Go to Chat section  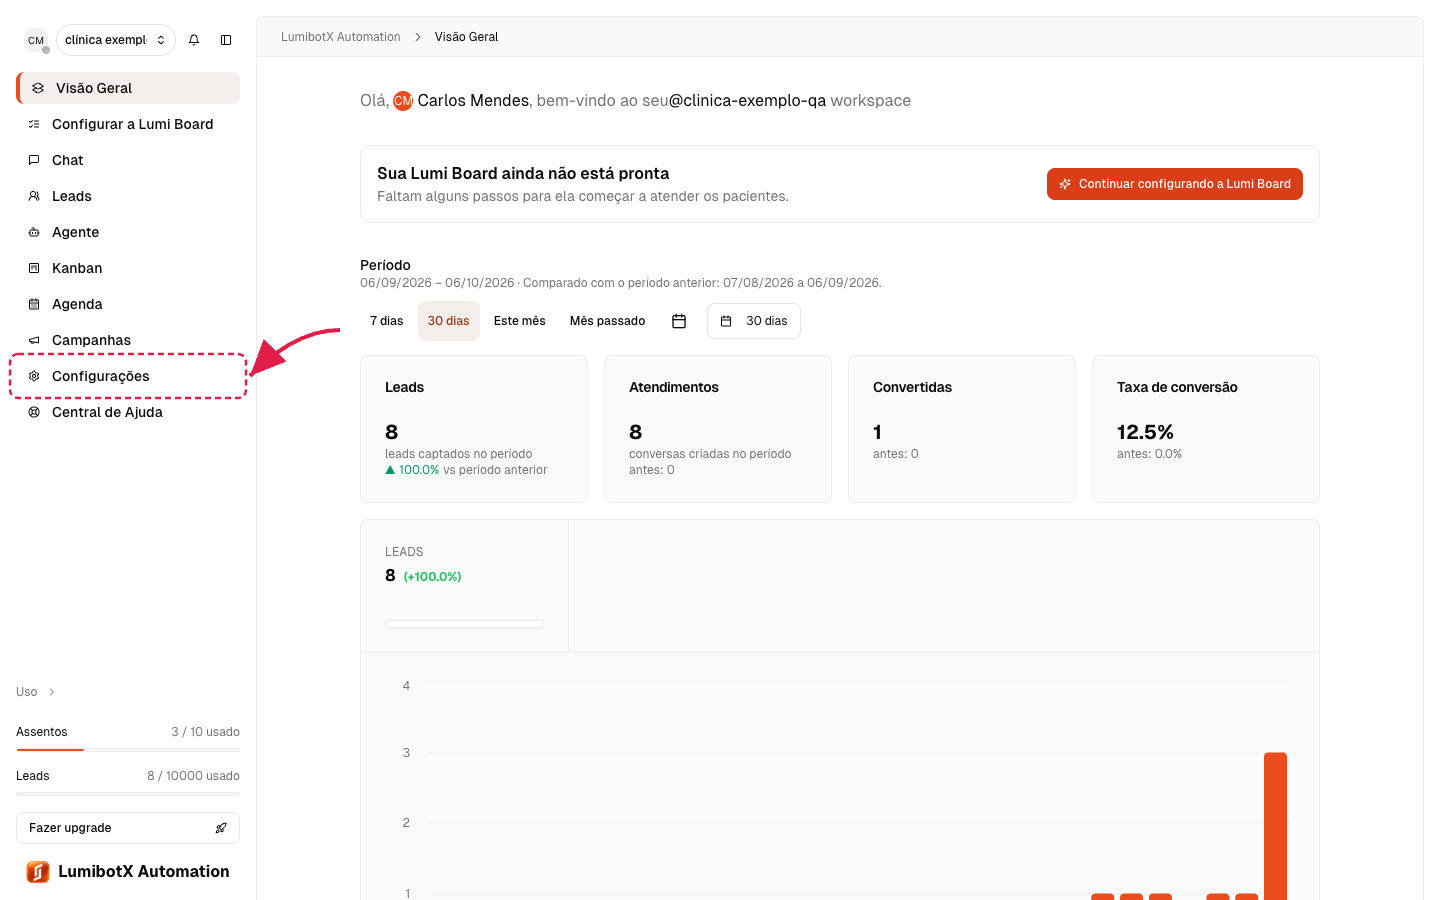(128, 160)
